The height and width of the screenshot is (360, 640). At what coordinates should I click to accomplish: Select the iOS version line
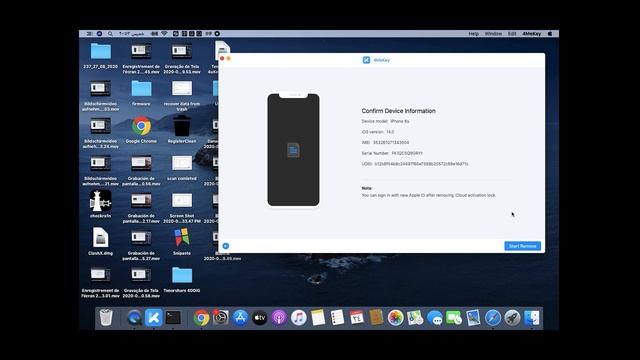point(378,132)
